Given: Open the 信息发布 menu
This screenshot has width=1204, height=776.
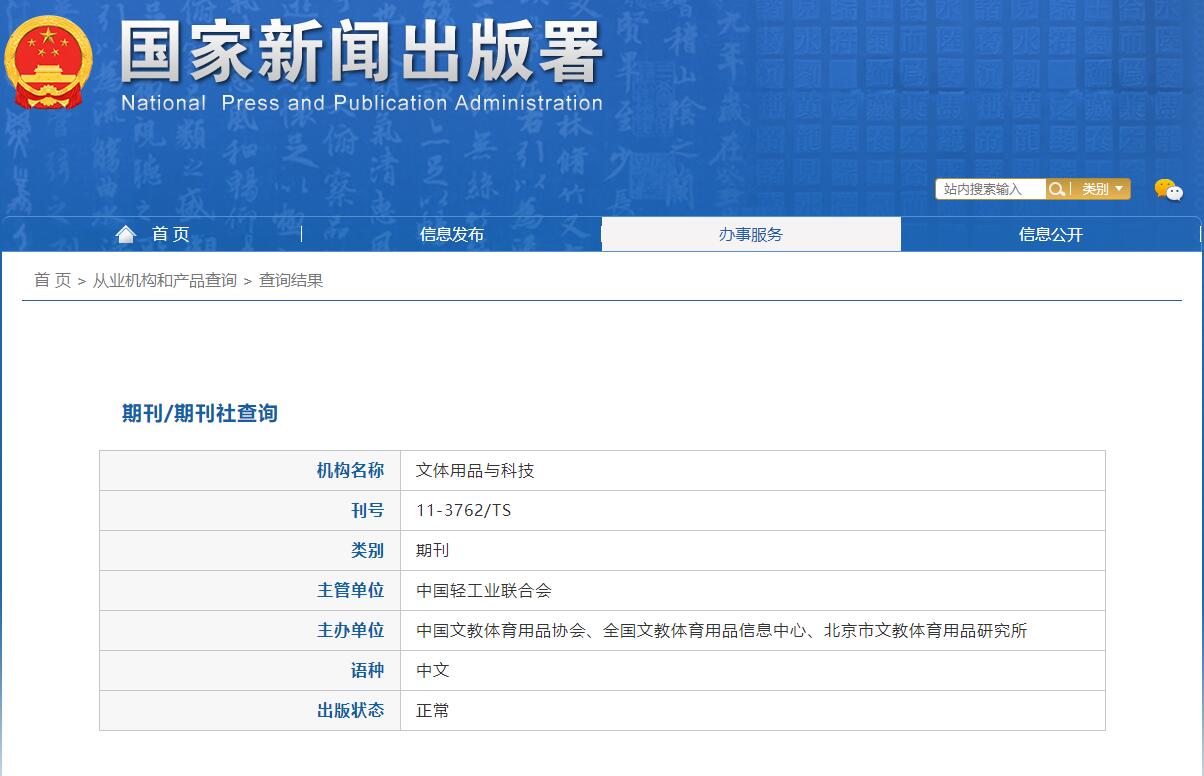Looking at the screenshot, I should [x=450, y=233].
